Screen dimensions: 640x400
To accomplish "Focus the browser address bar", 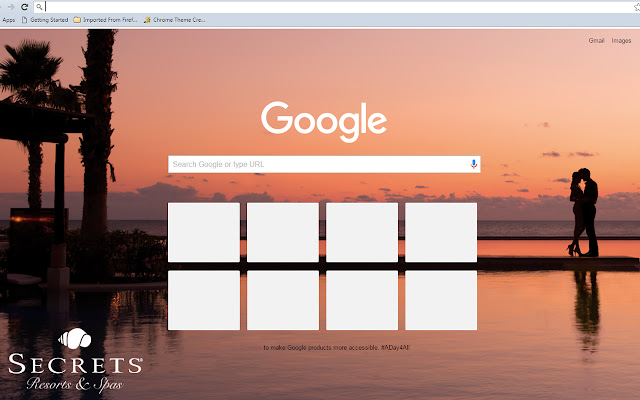I will tap(339, 7).
